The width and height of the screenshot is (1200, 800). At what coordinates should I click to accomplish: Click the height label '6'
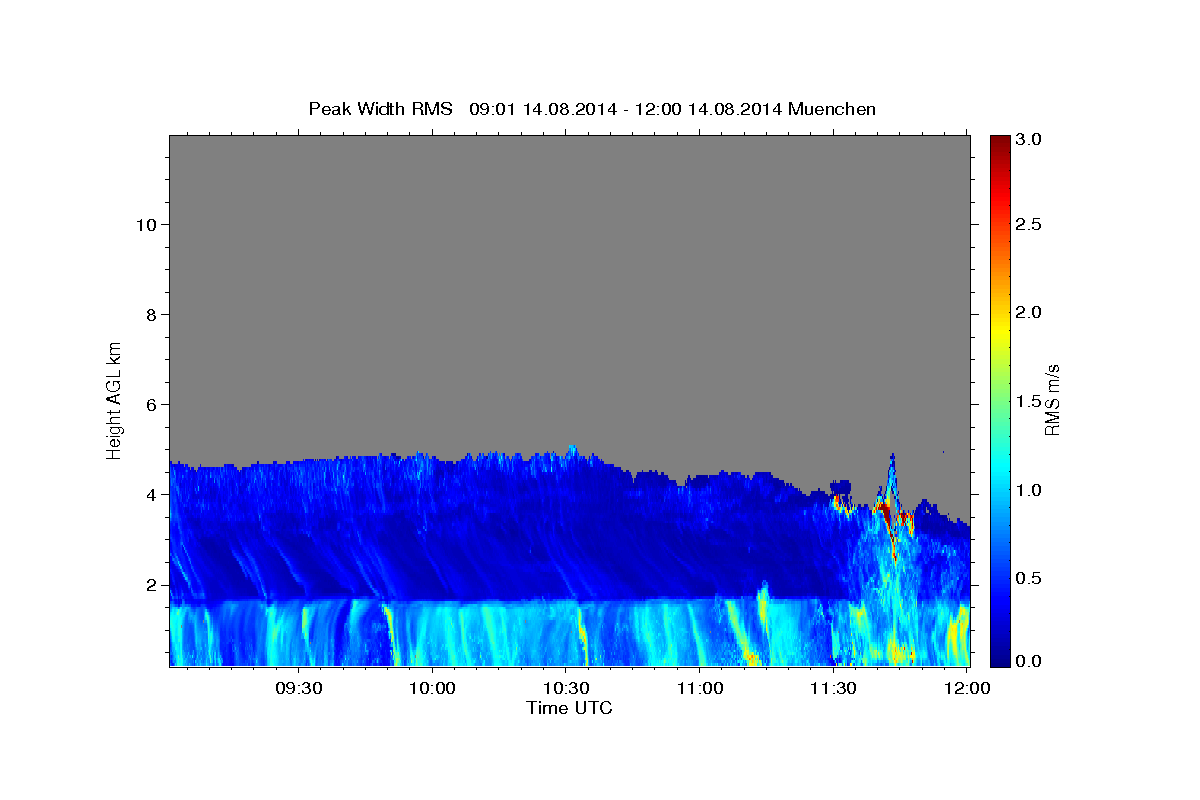pos(151,404)
